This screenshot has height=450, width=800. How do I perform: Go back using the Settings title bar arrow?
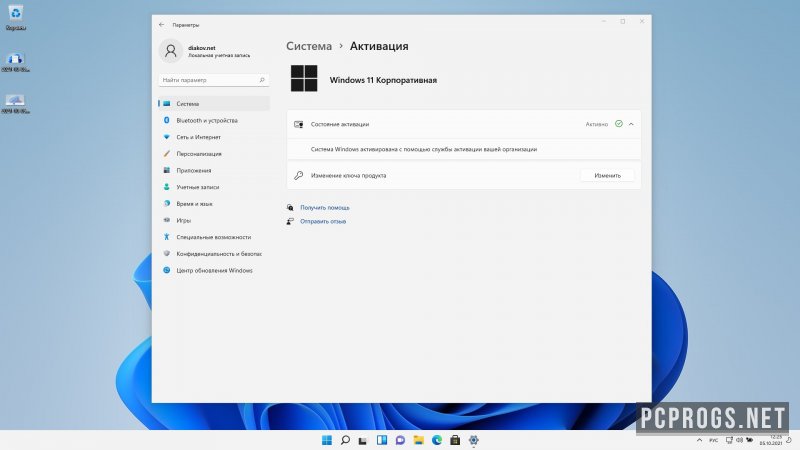coord(162,24)
